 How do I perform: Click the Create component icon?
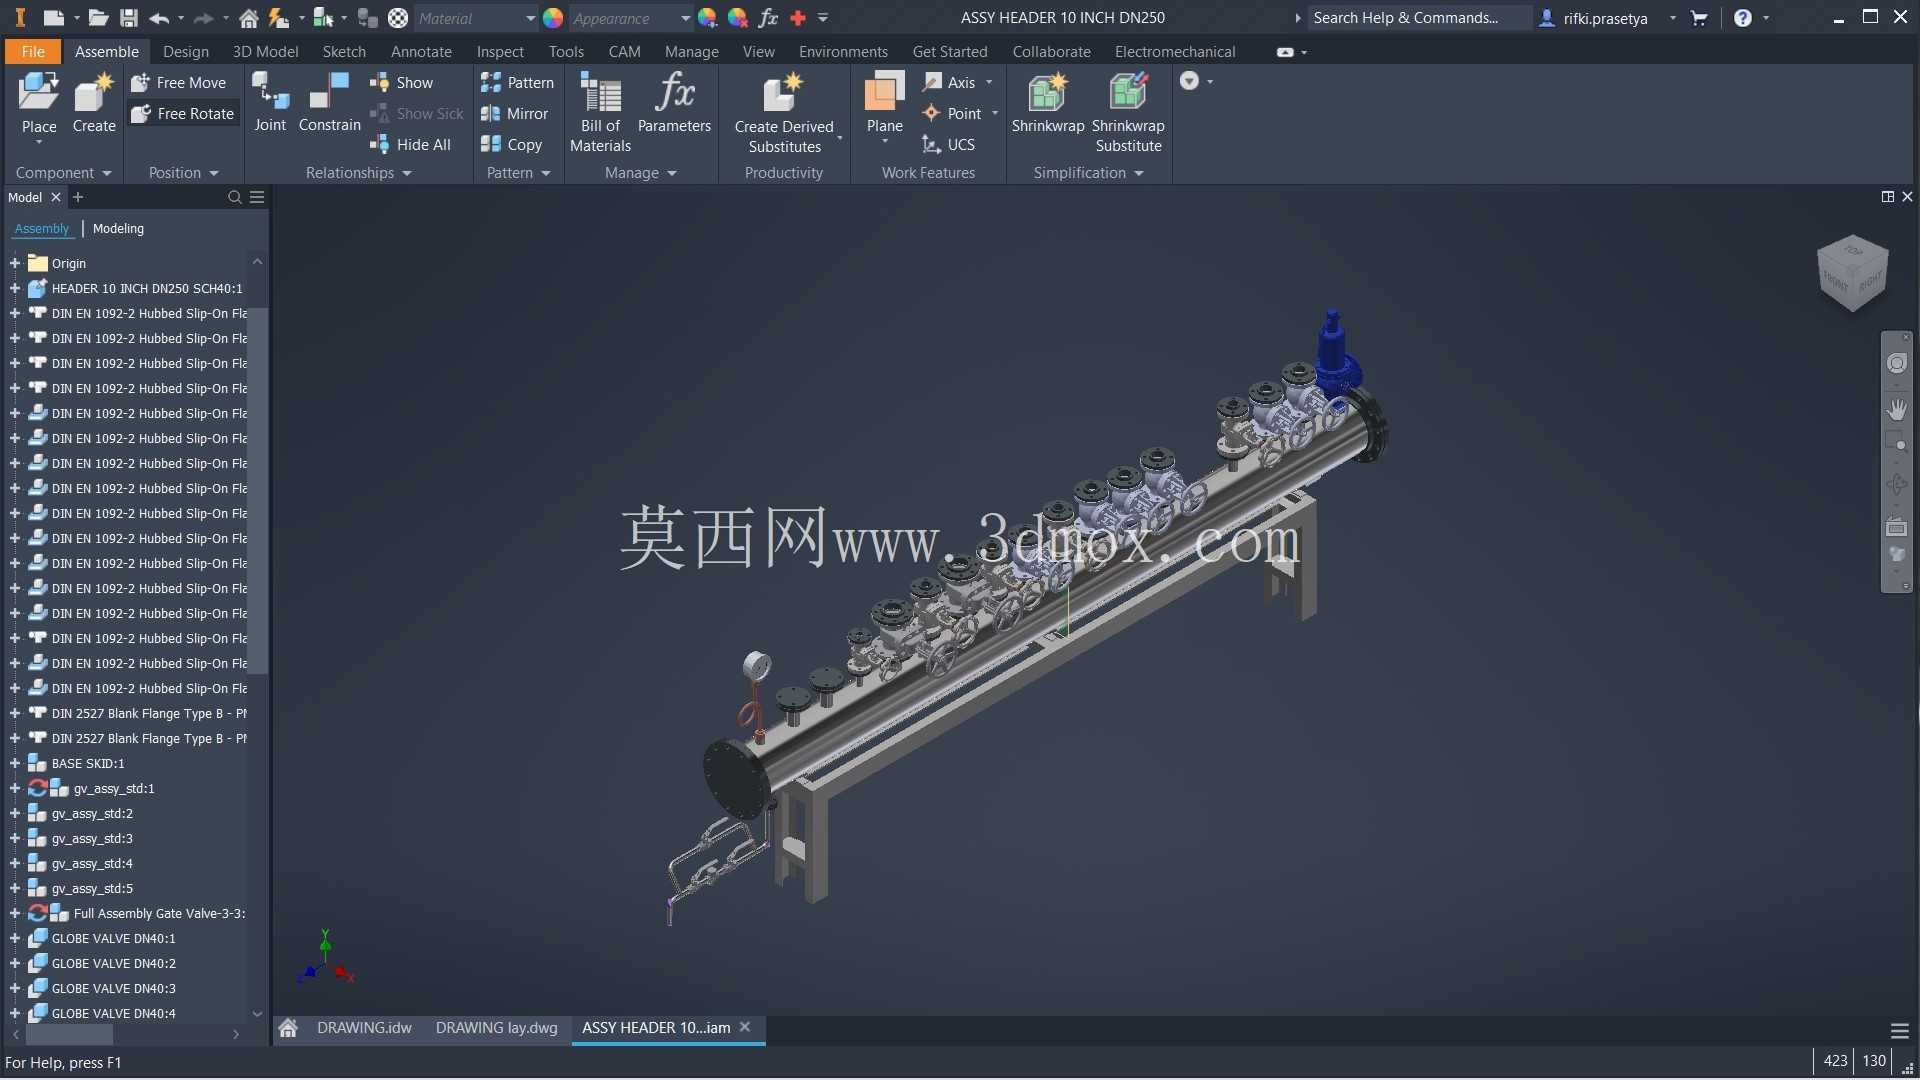point(94,95)
